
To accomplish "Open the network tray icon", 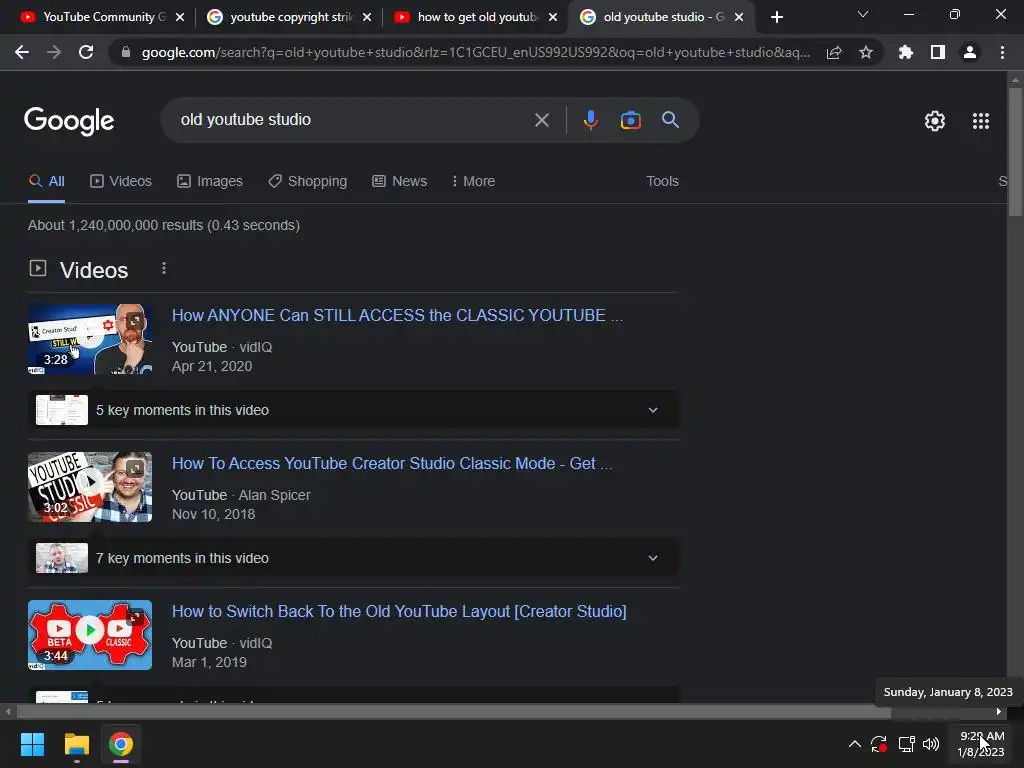I will (x=906, y=744).
